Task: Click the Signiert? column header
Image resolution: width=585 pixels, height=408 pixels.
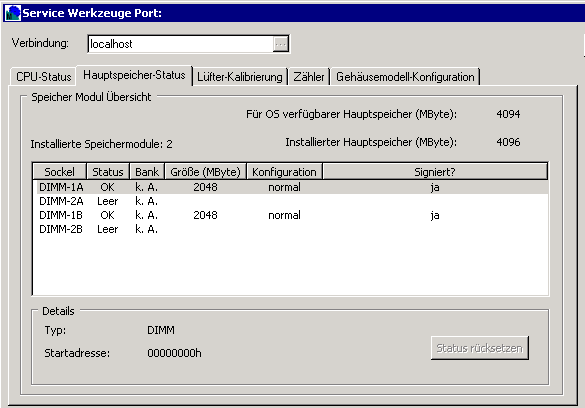Action: click(x=435, y=172)
